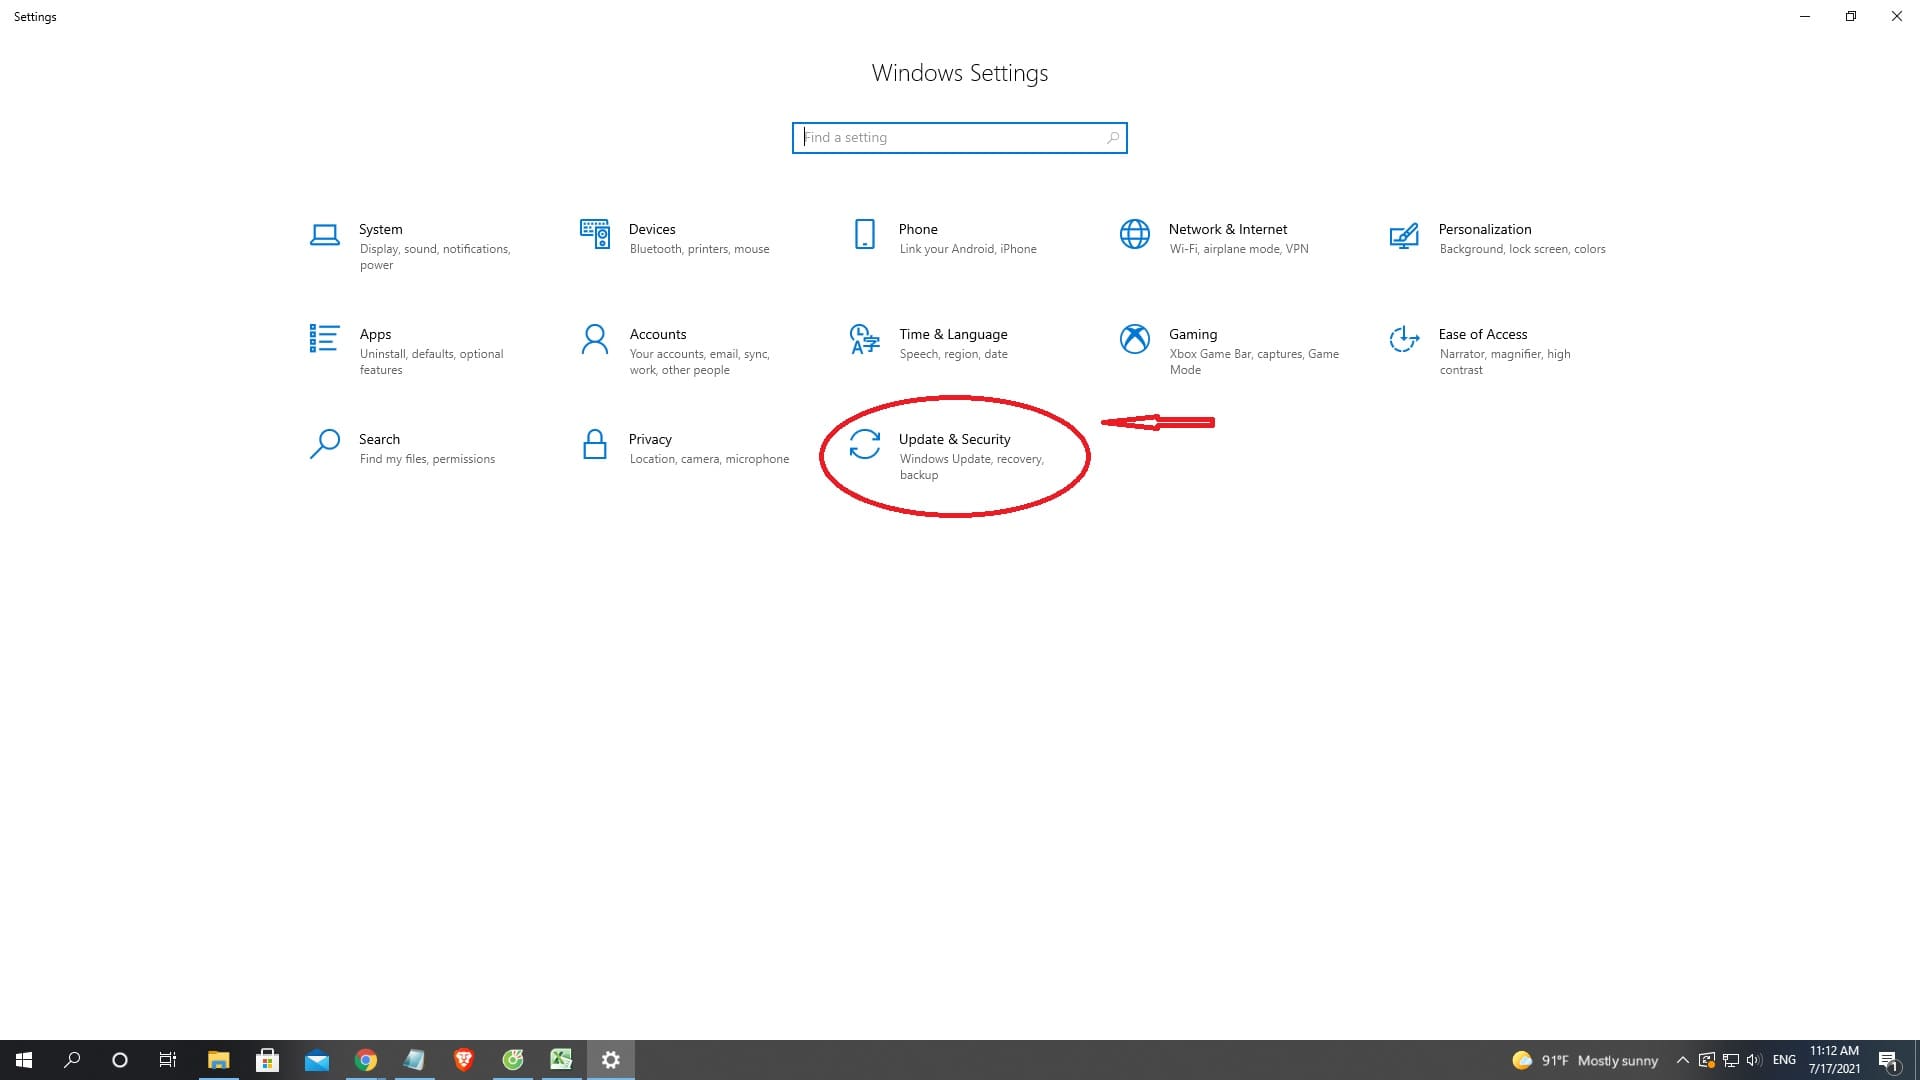This screenshot has width=1920, height=1080.
Task: Open the Accounts person icon
Action: click(x=594, y=339)
